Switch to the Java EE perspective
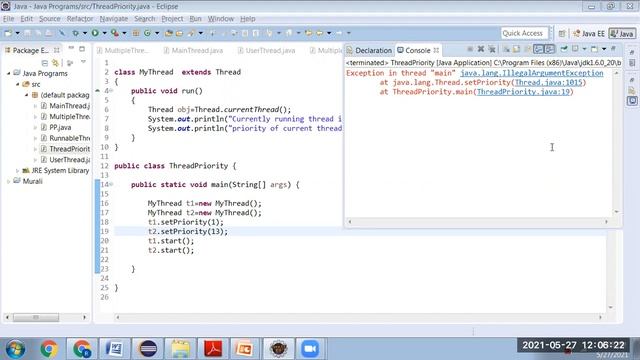The image size is (640, 360). tap(589, 34)
